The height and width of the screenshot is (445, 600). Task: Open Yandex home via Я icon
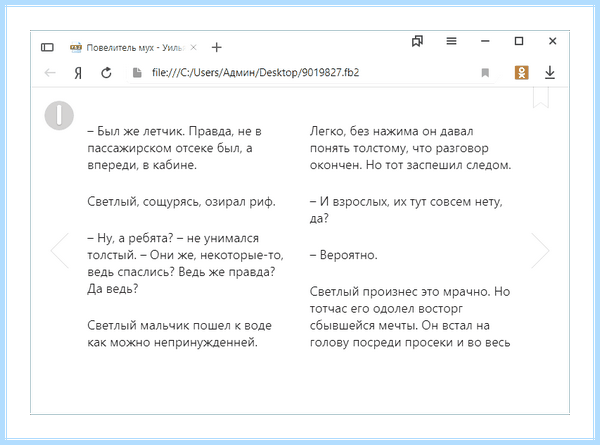(78, 73)
